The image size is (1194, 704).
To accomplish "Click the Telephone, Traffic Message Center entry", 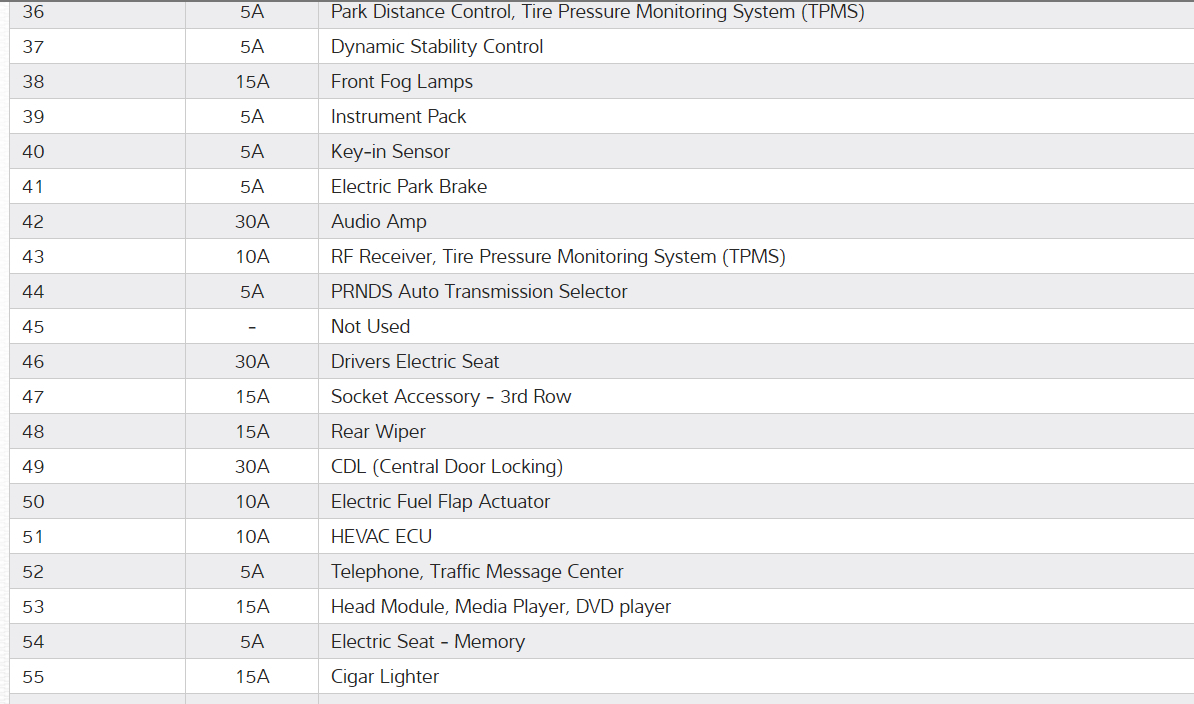I will click(477, 572).
